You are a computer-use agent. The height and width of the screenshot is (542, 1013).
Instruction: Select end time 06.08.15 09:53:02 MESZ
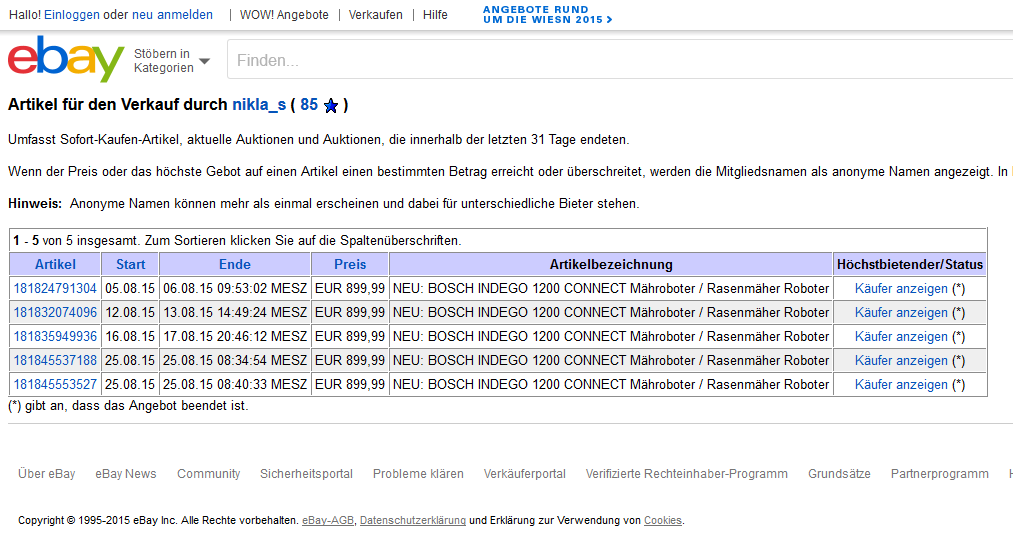point(235,288)
